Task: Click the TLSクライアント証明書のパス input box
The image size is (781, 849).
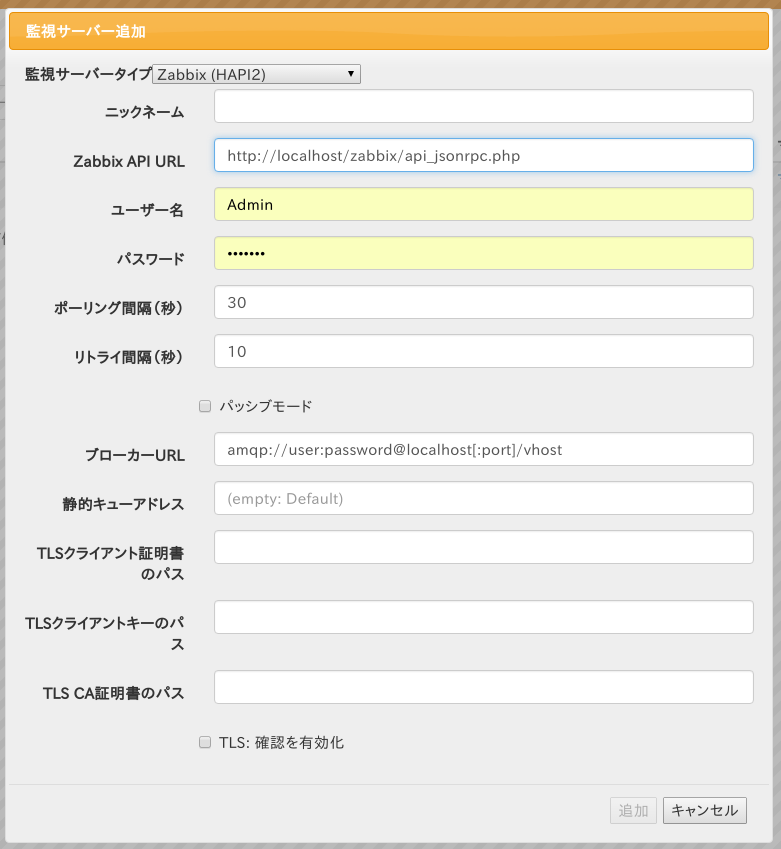Action: 483,547
